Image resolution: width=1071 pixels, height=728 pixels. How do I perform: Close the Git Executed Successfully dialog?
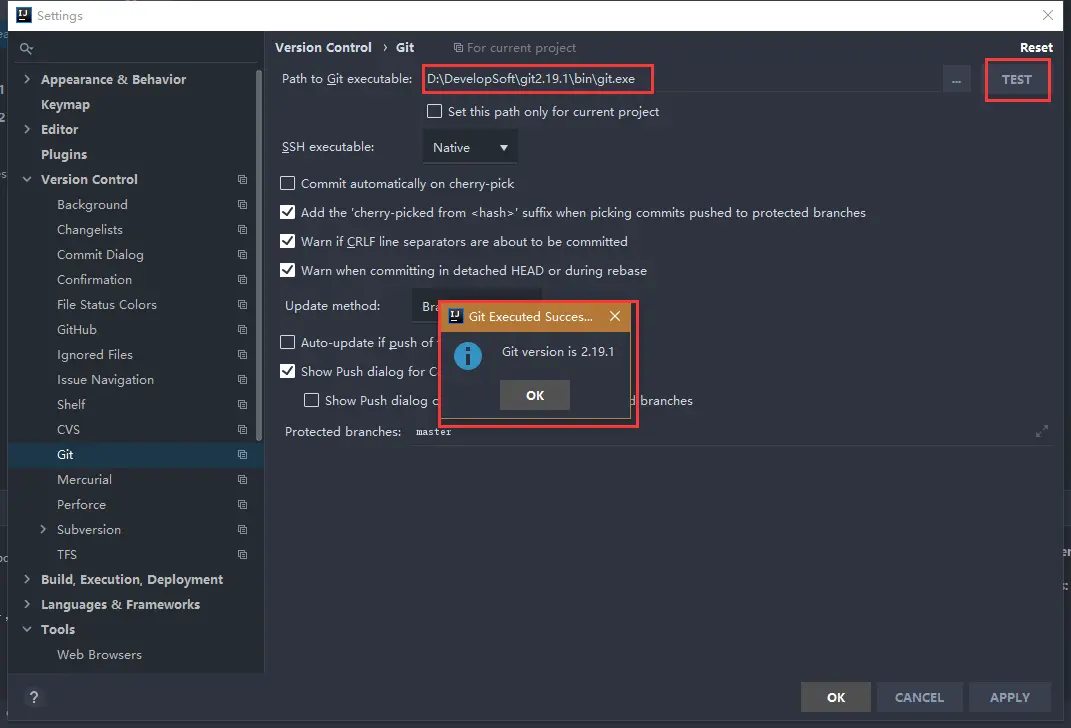click(x=615, y=316)
